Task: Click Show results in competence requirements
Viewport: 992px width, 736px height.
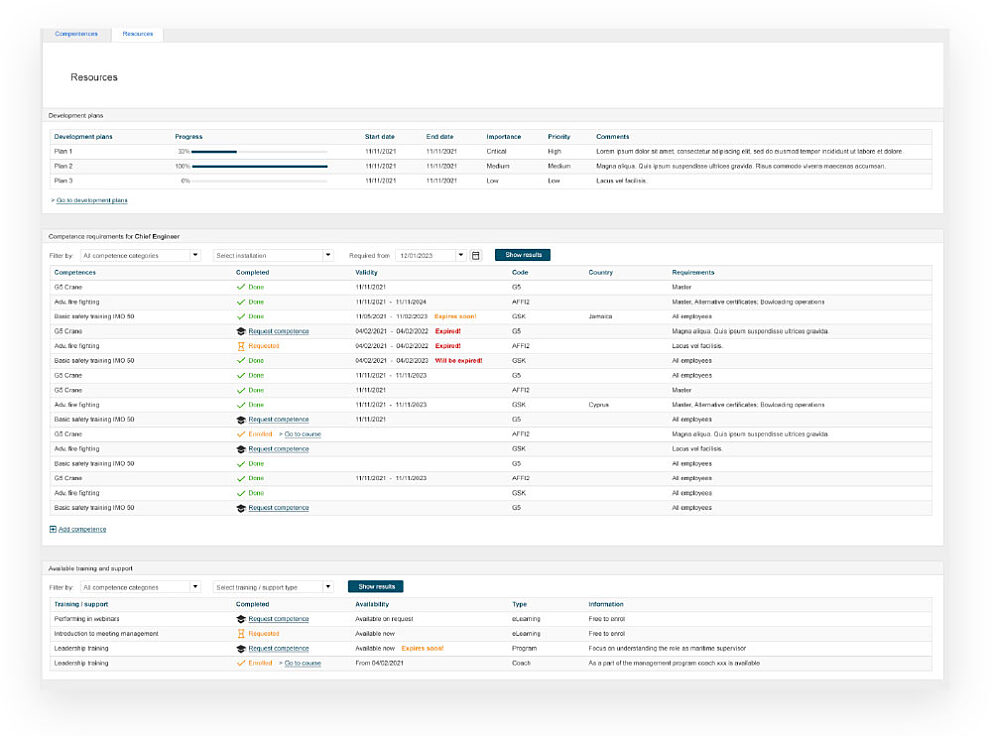Action: pyautogui.click(x=523, y=255)
